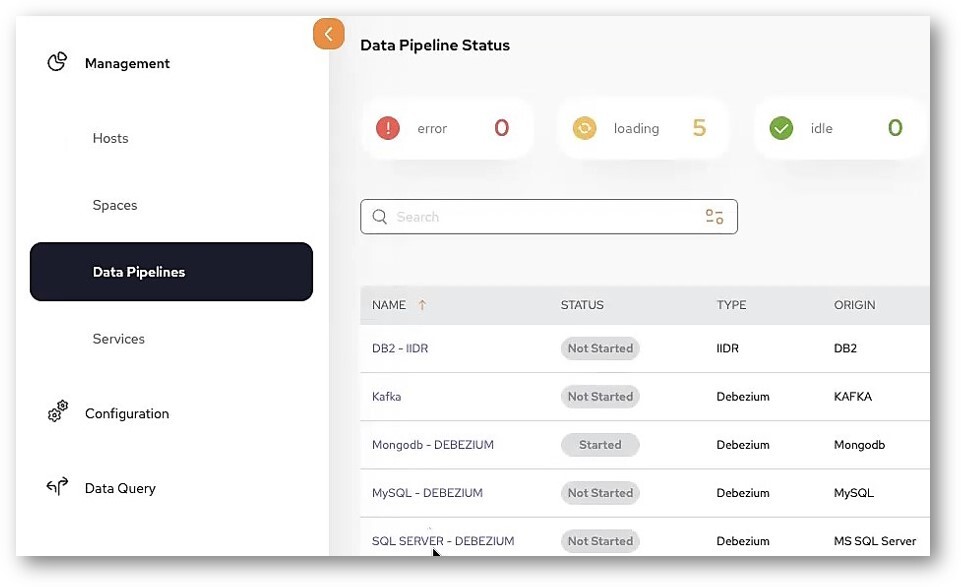Click Not Started badge for MySQL - DEBEZIUM

600,493
